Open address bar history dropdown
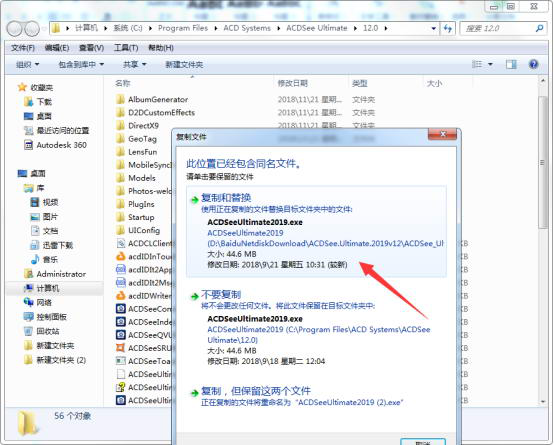This screenshot has height=445, width=554. coord(434,28)
